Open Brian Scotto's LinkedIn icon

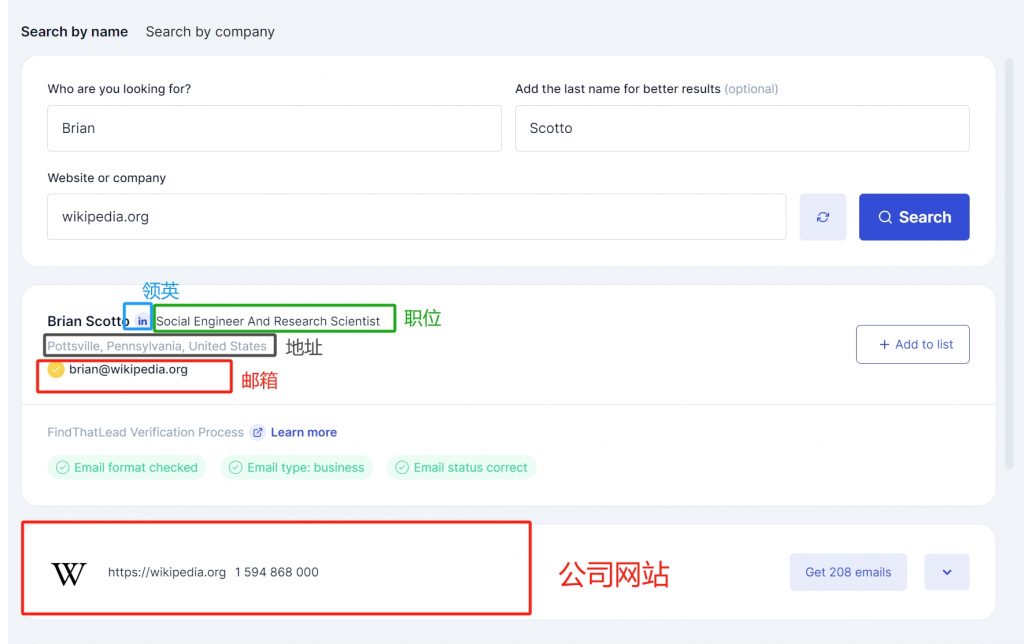point(142,321)
